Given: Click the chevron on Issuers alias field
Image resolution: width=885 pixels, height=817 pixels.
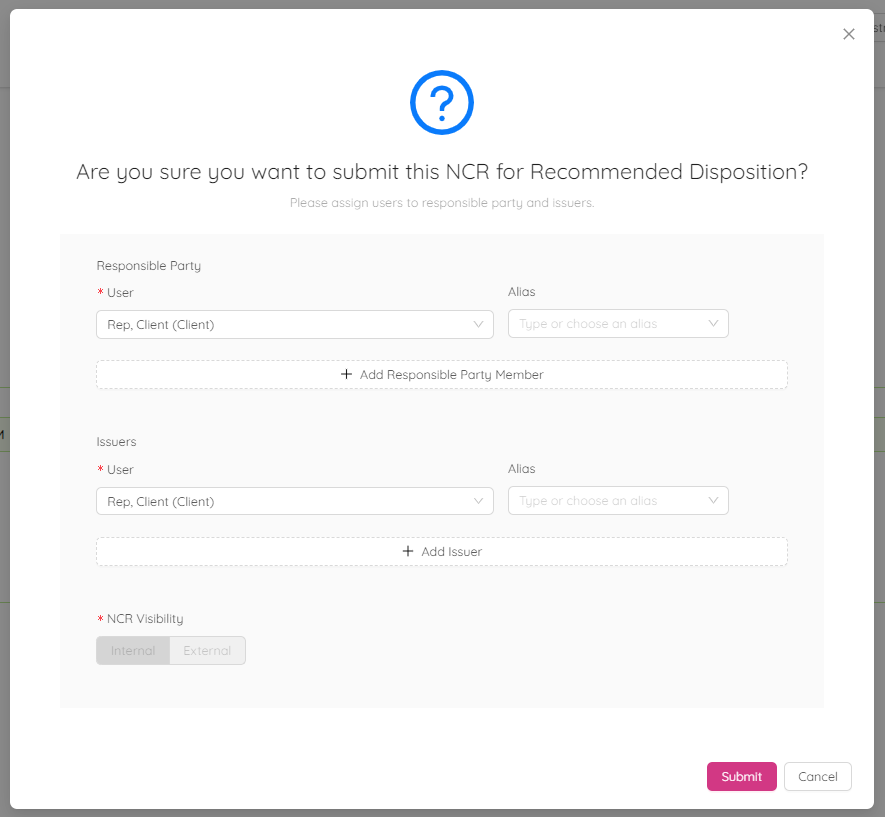Looking at the screenshot, I should coord(712,500).
